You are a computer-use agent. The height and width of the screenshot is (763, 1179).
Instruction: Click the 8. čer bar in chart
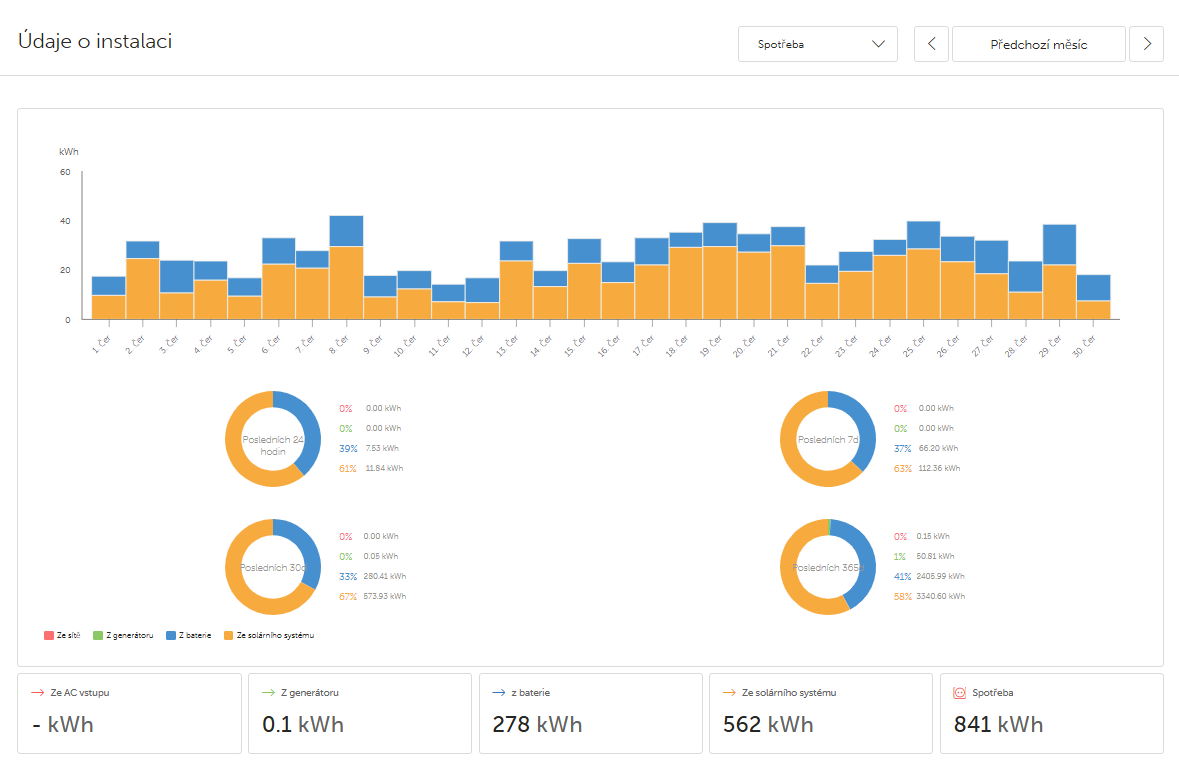coord(347,268)
